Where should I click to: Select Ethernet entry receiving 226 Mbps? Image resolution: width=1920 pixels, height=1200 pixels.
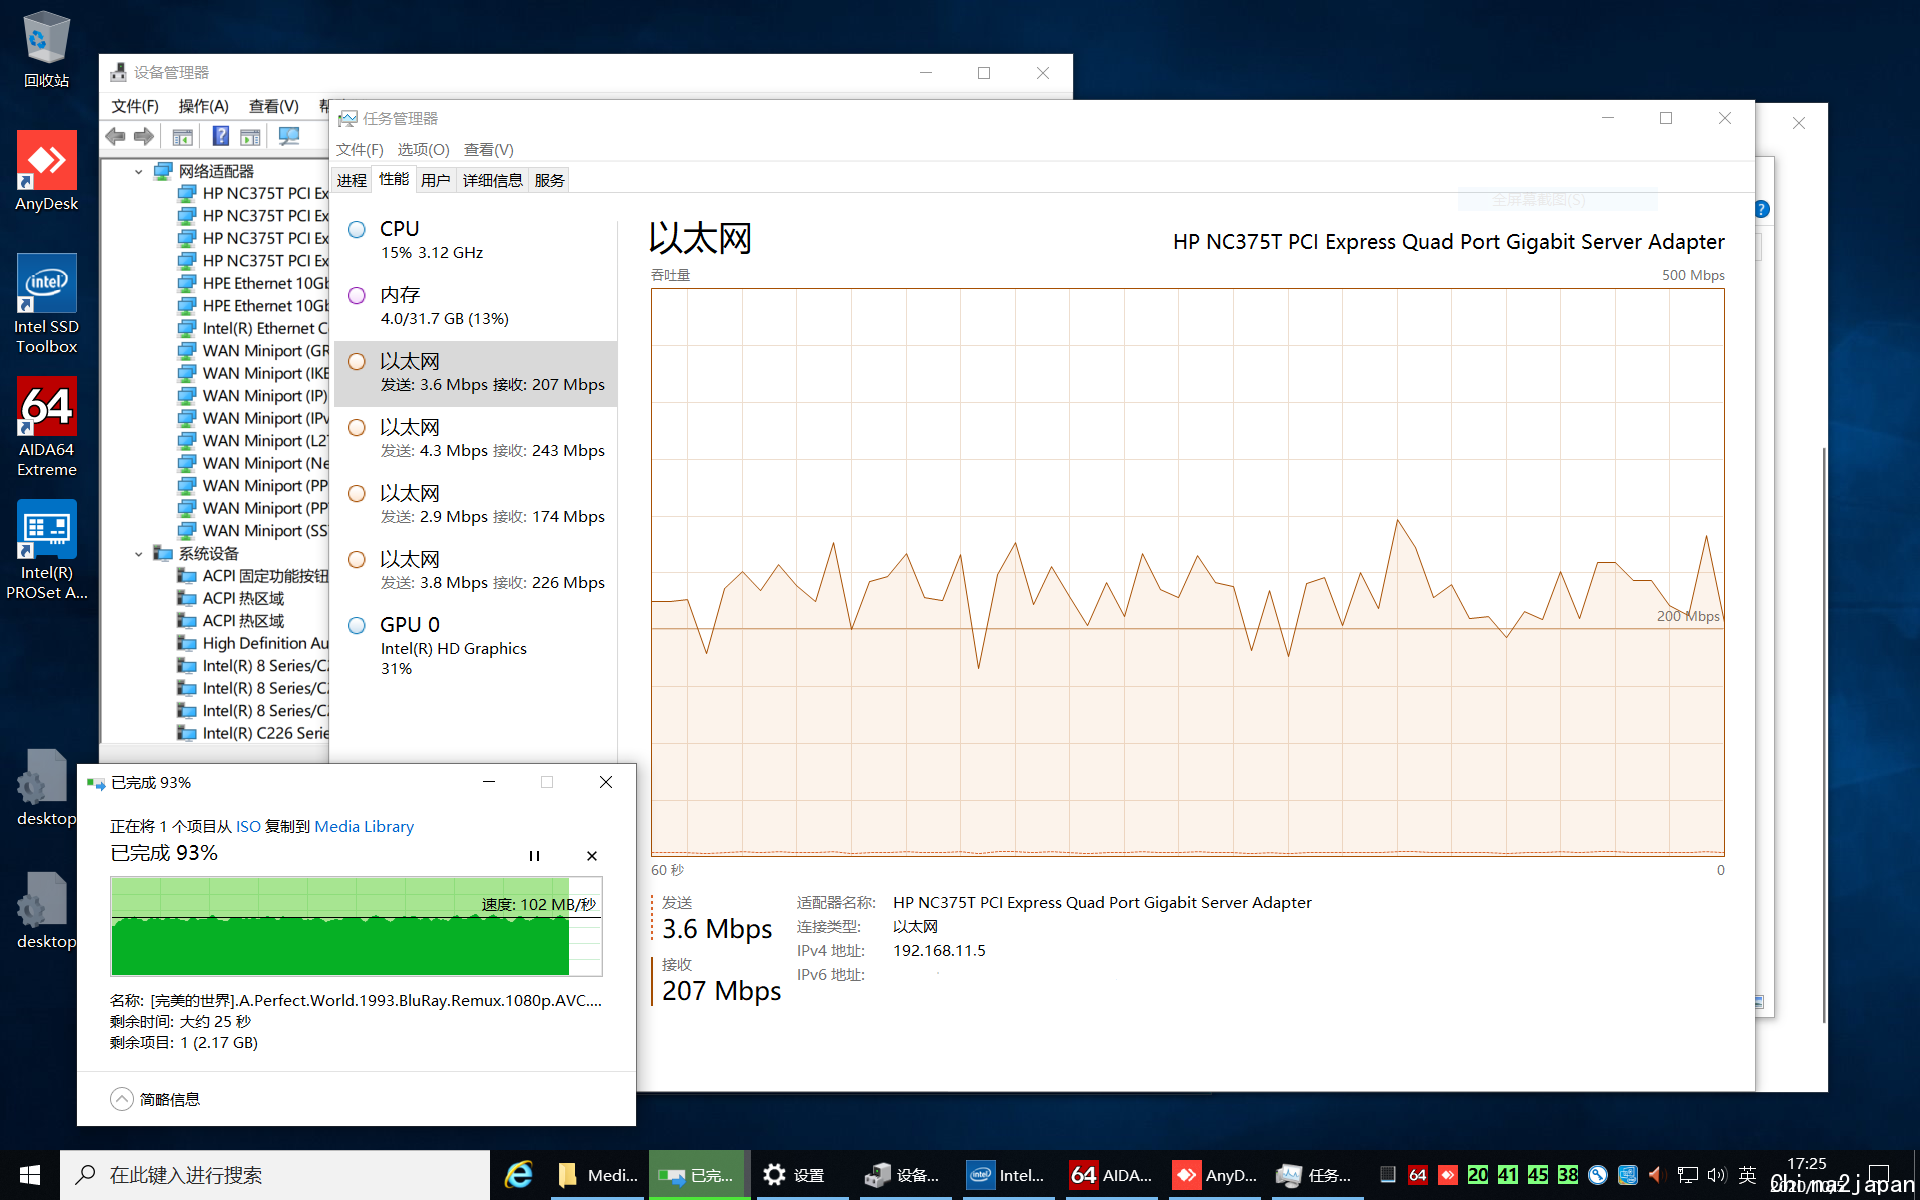click(476, 571)
